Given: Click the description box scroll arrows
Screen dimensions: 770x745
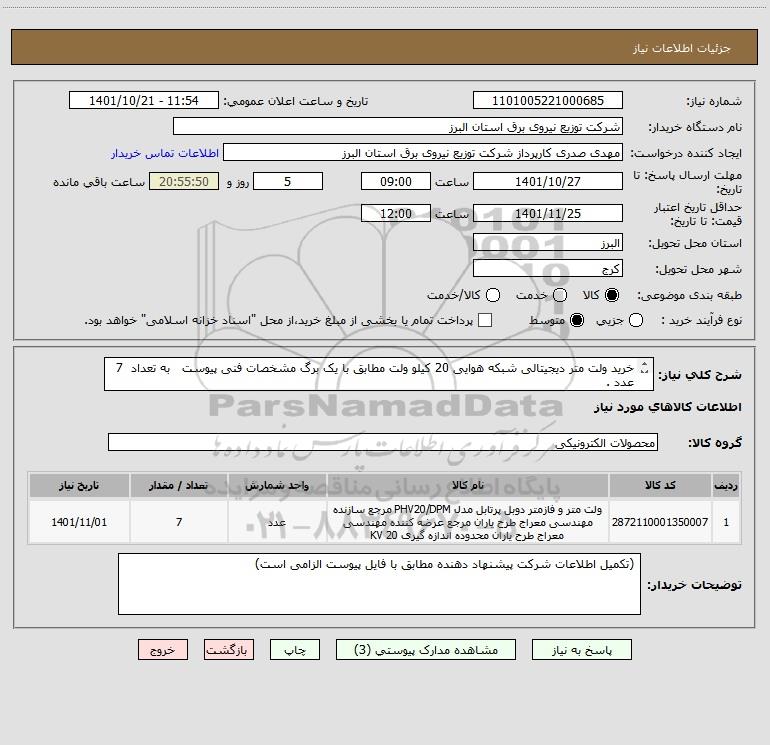Looking at the screenshot, I should point(645,368).
